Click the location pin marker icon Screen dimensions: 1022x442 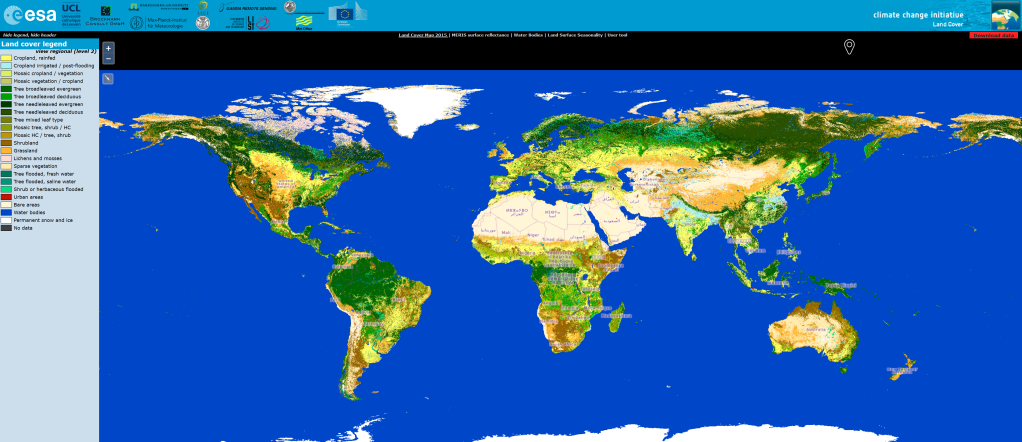[849, 47]
